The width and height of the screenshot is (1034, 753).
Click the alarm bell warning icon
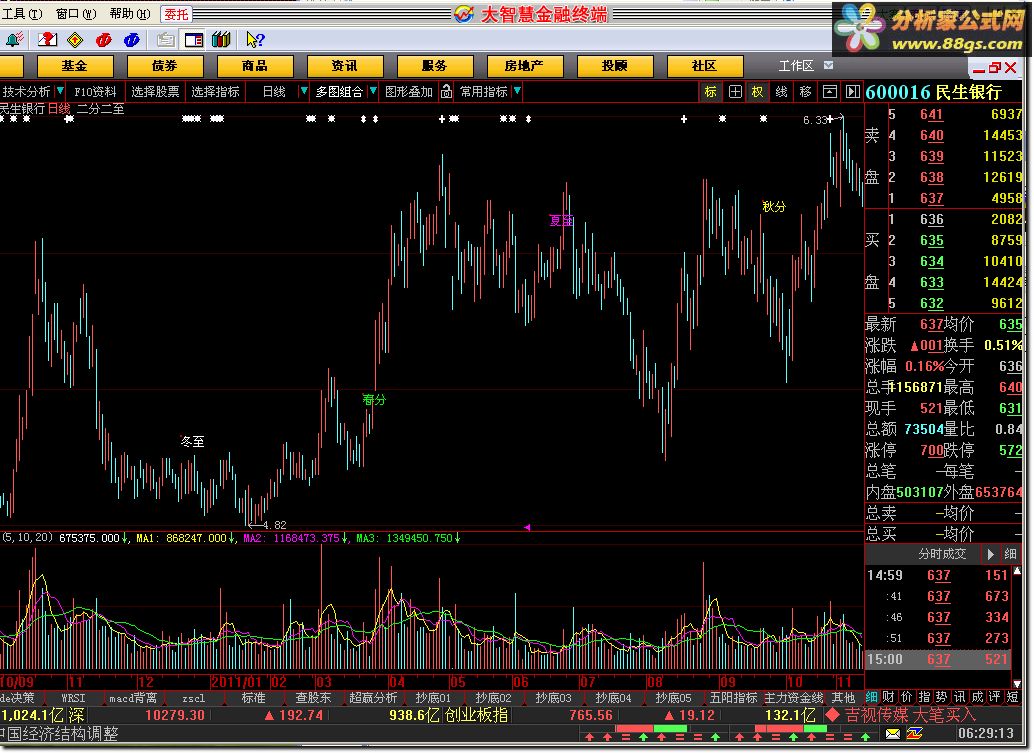(14, 40)
